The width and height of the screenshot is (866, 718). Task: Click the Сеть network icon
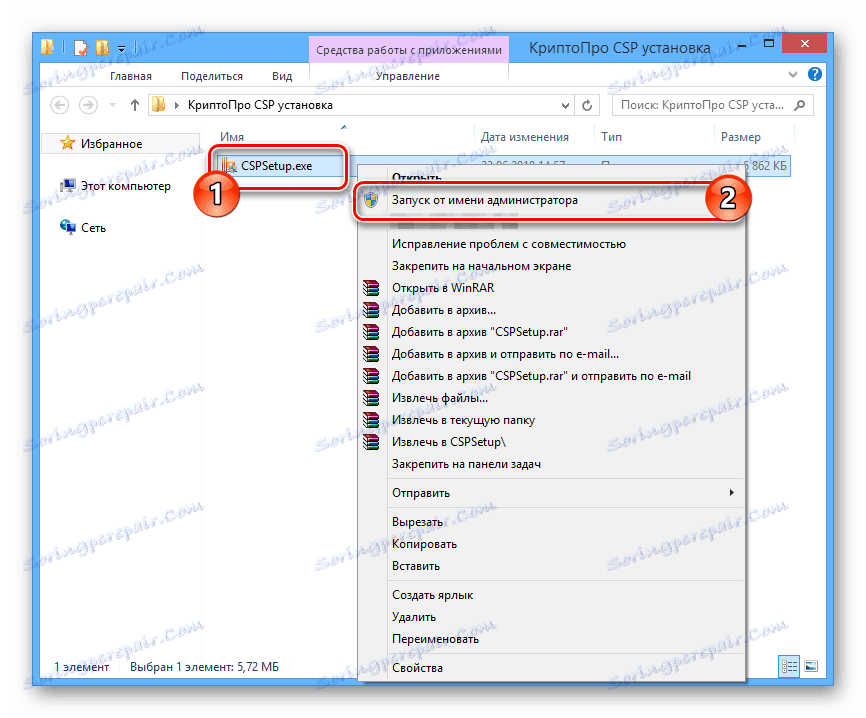[x=68, y=227]
